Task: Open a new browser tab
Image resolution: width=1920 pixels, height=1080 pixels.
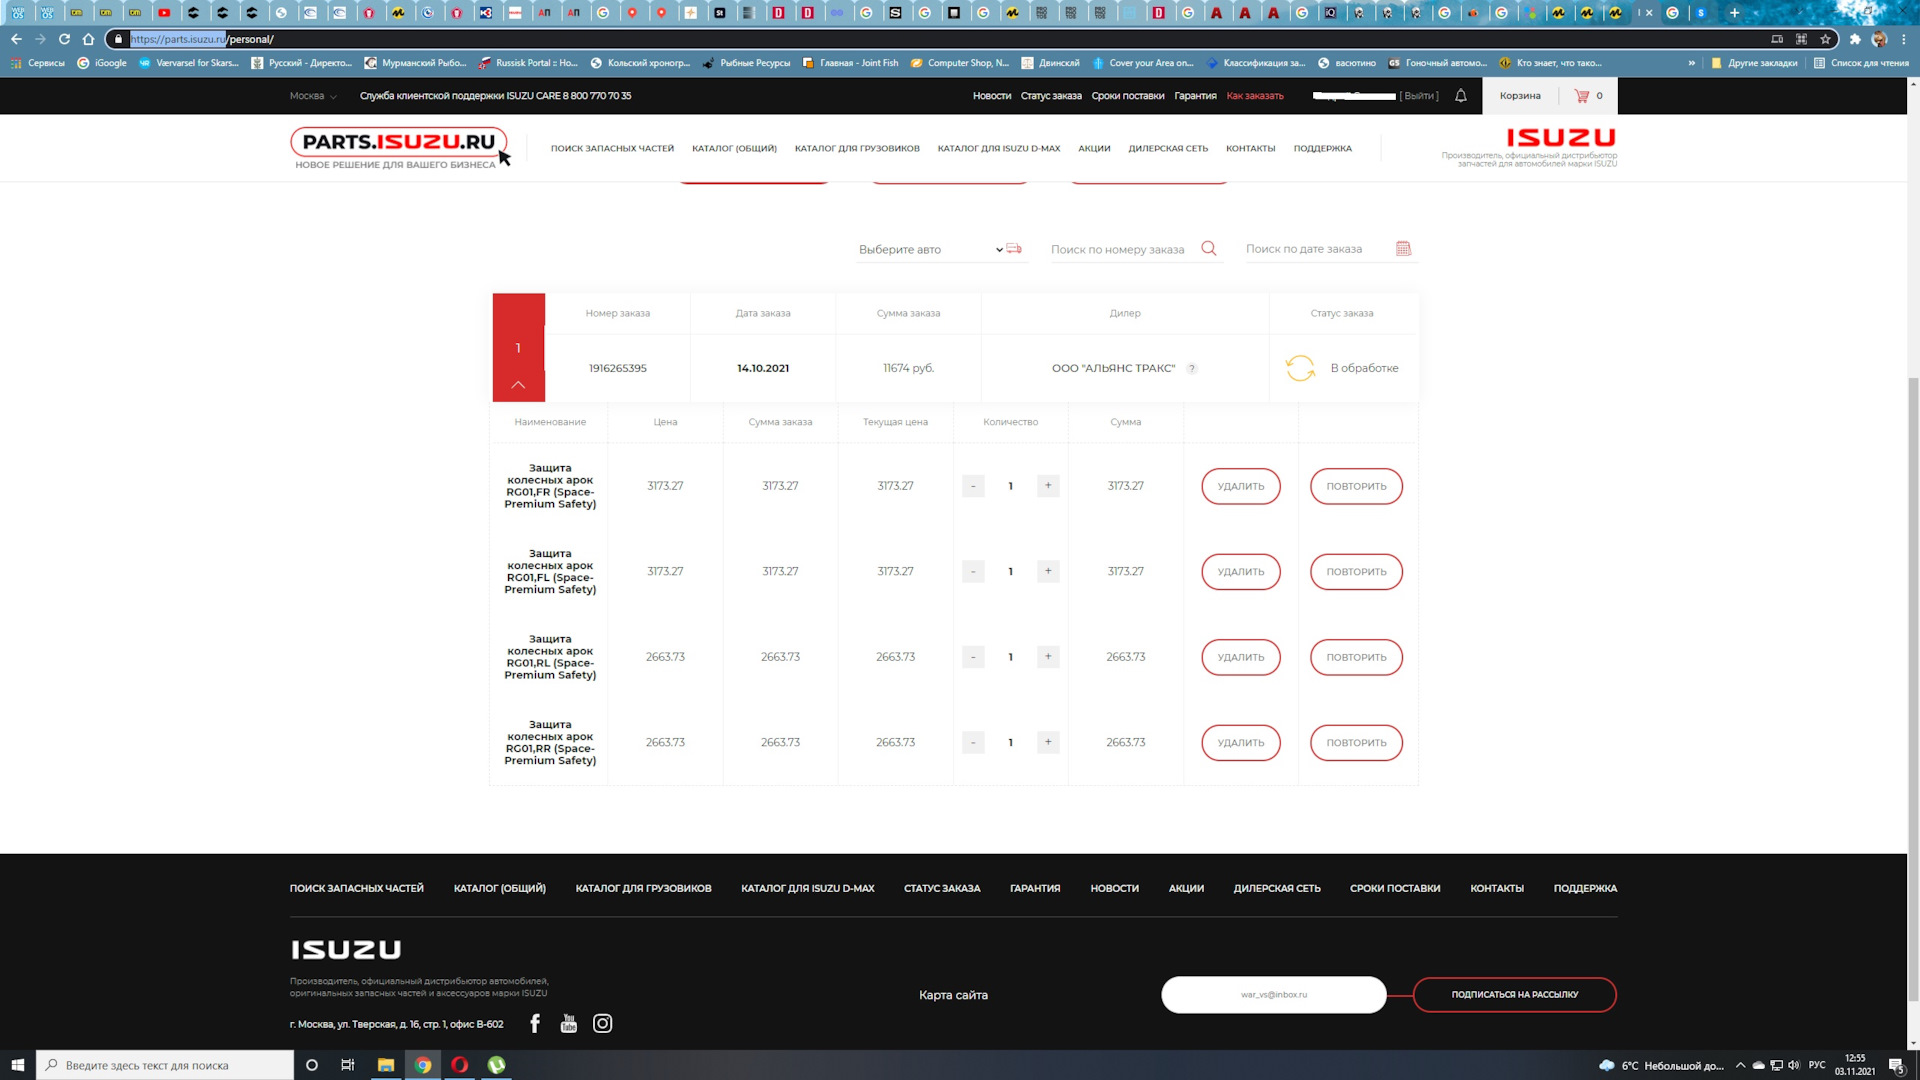Action: [x=1735, y=13]
